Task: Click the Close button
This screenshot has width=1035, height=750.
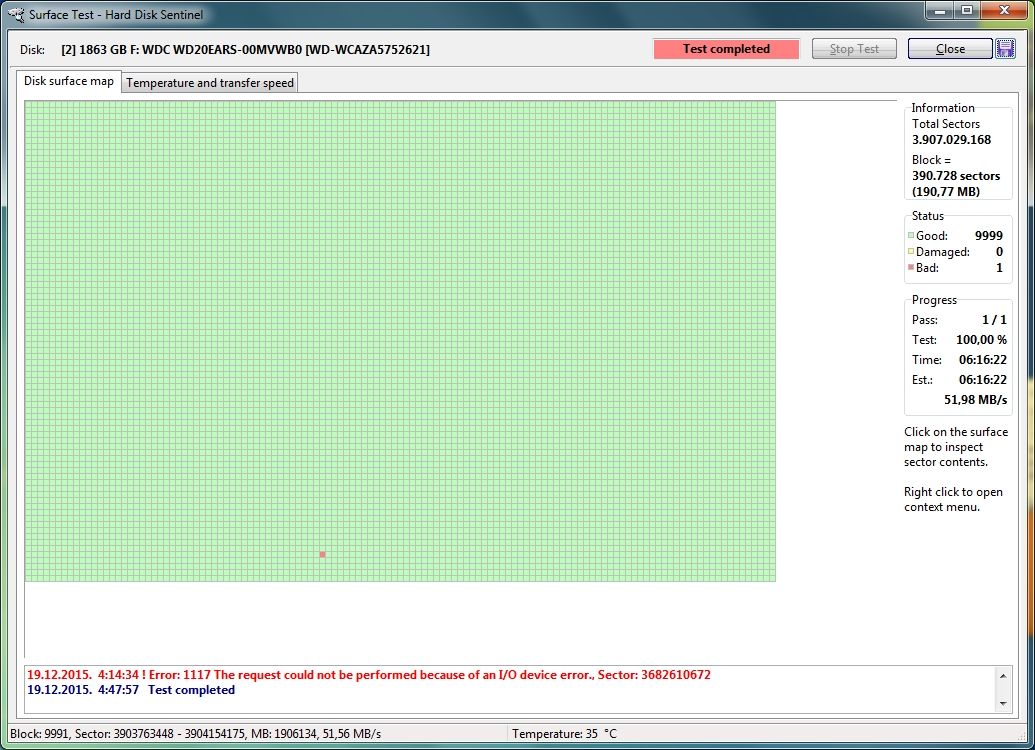Action: (x=950, y=49)
